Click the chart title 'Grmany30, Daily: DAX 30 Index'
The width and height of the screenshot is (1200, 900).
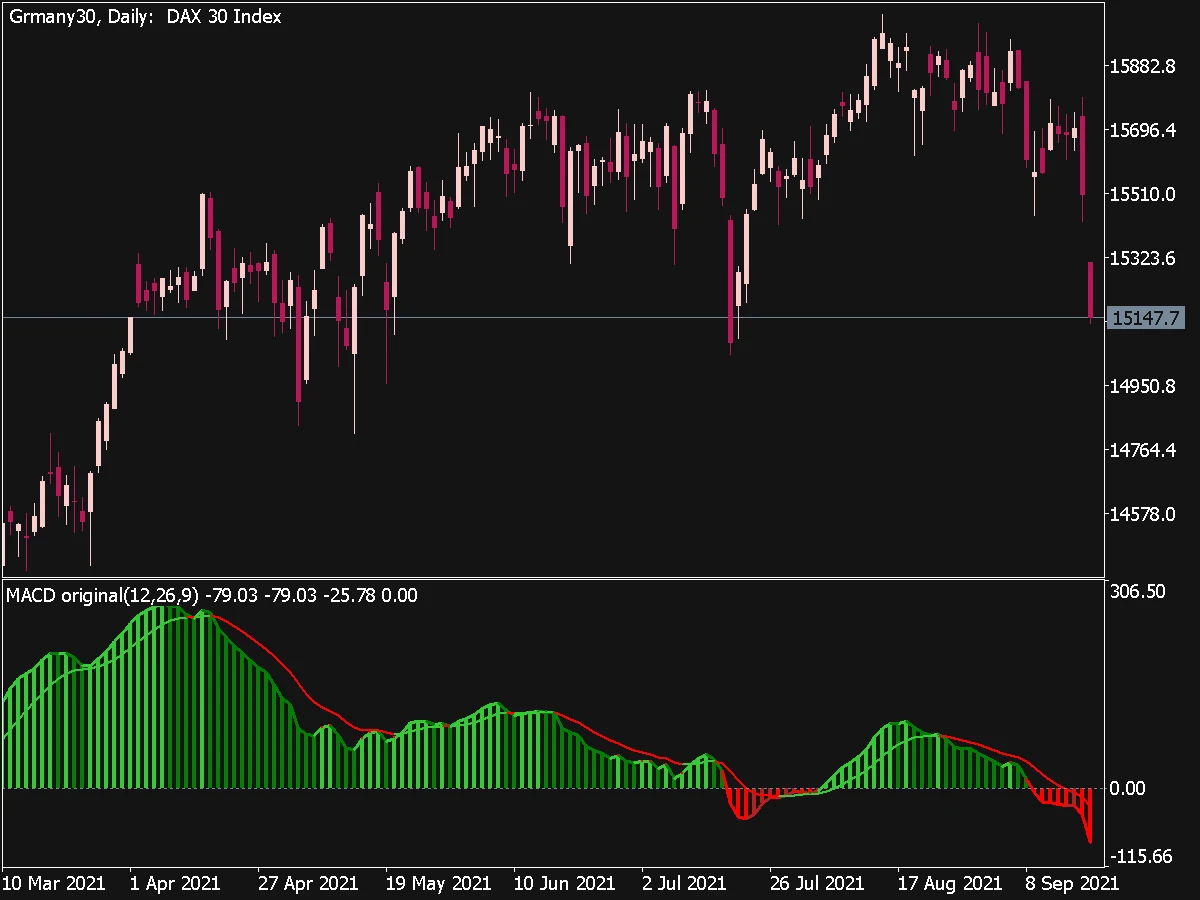pos(145,17)
